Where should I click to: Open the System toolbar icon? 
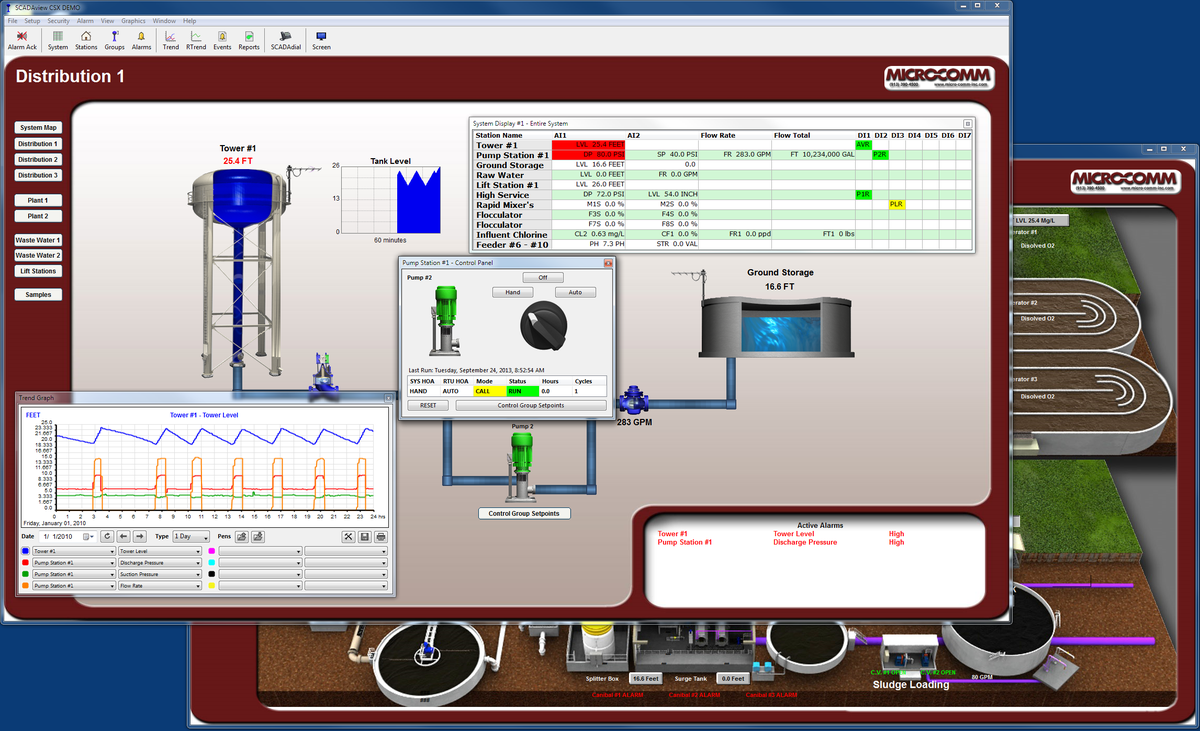58,39
